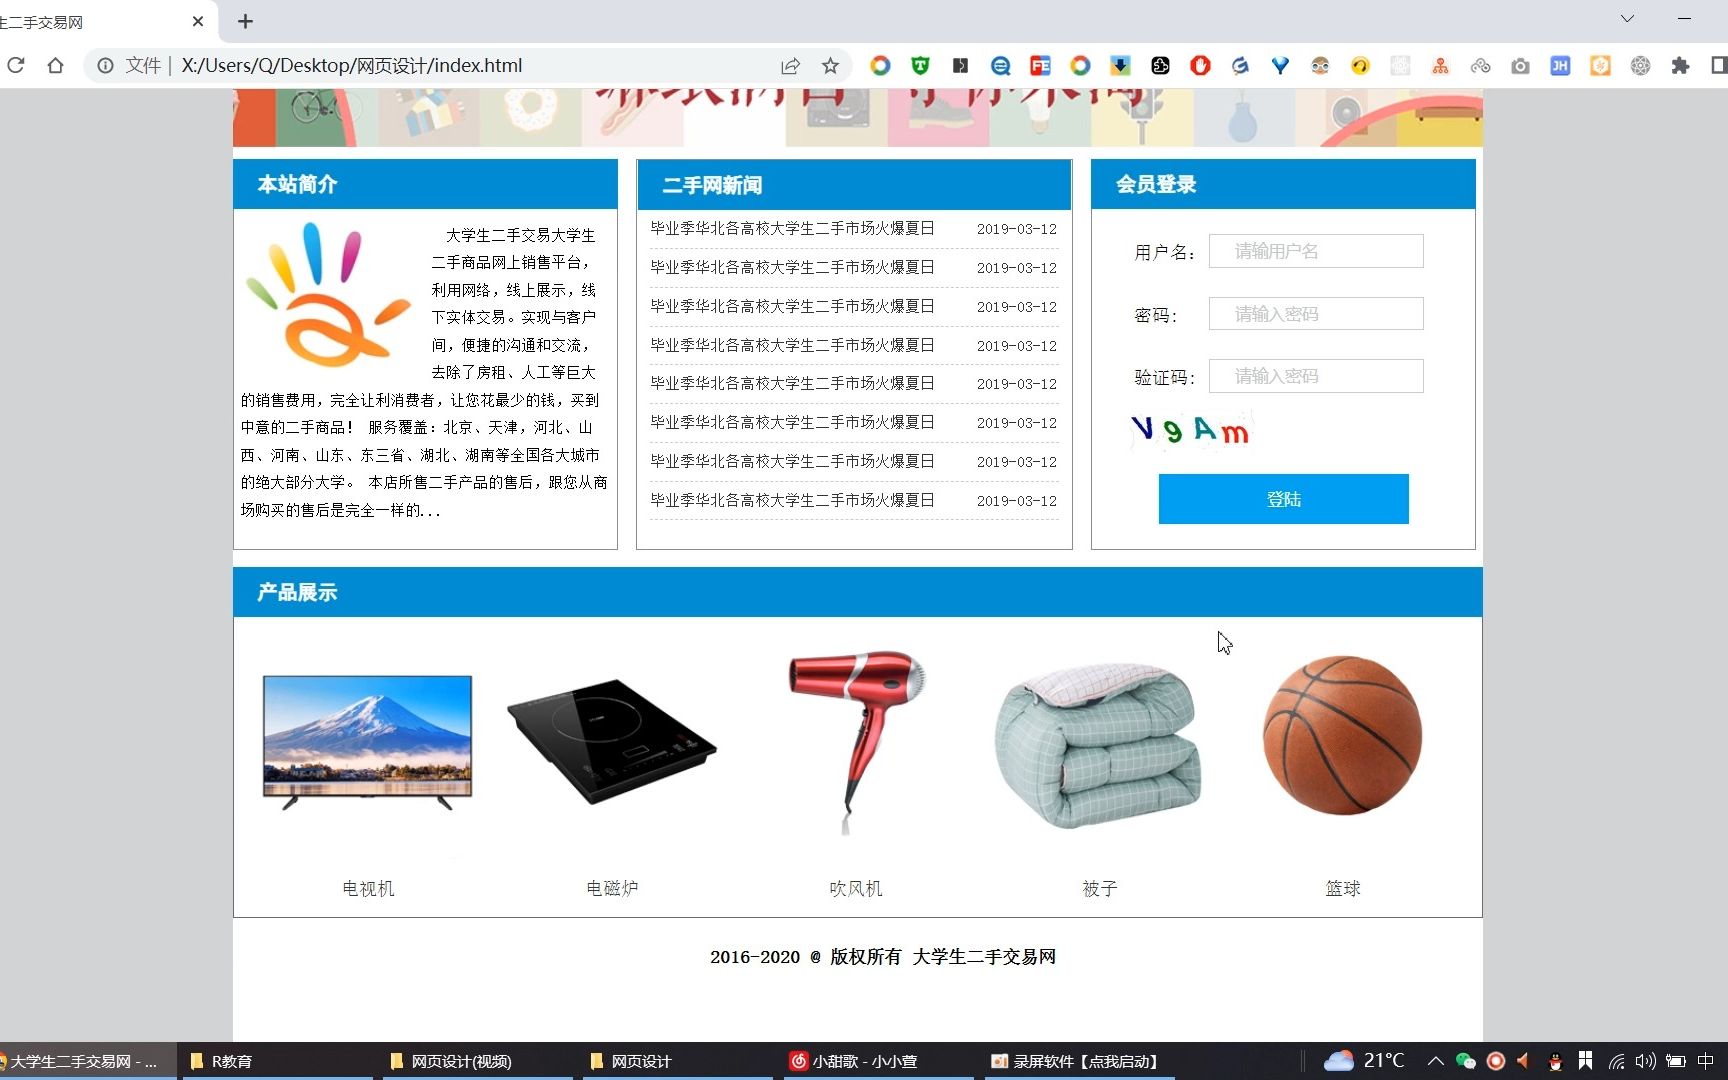This screenshot has height=1080, width=1728.
Task: Click the 吹风机 hair dryer image
Action: tap(856, 741)
